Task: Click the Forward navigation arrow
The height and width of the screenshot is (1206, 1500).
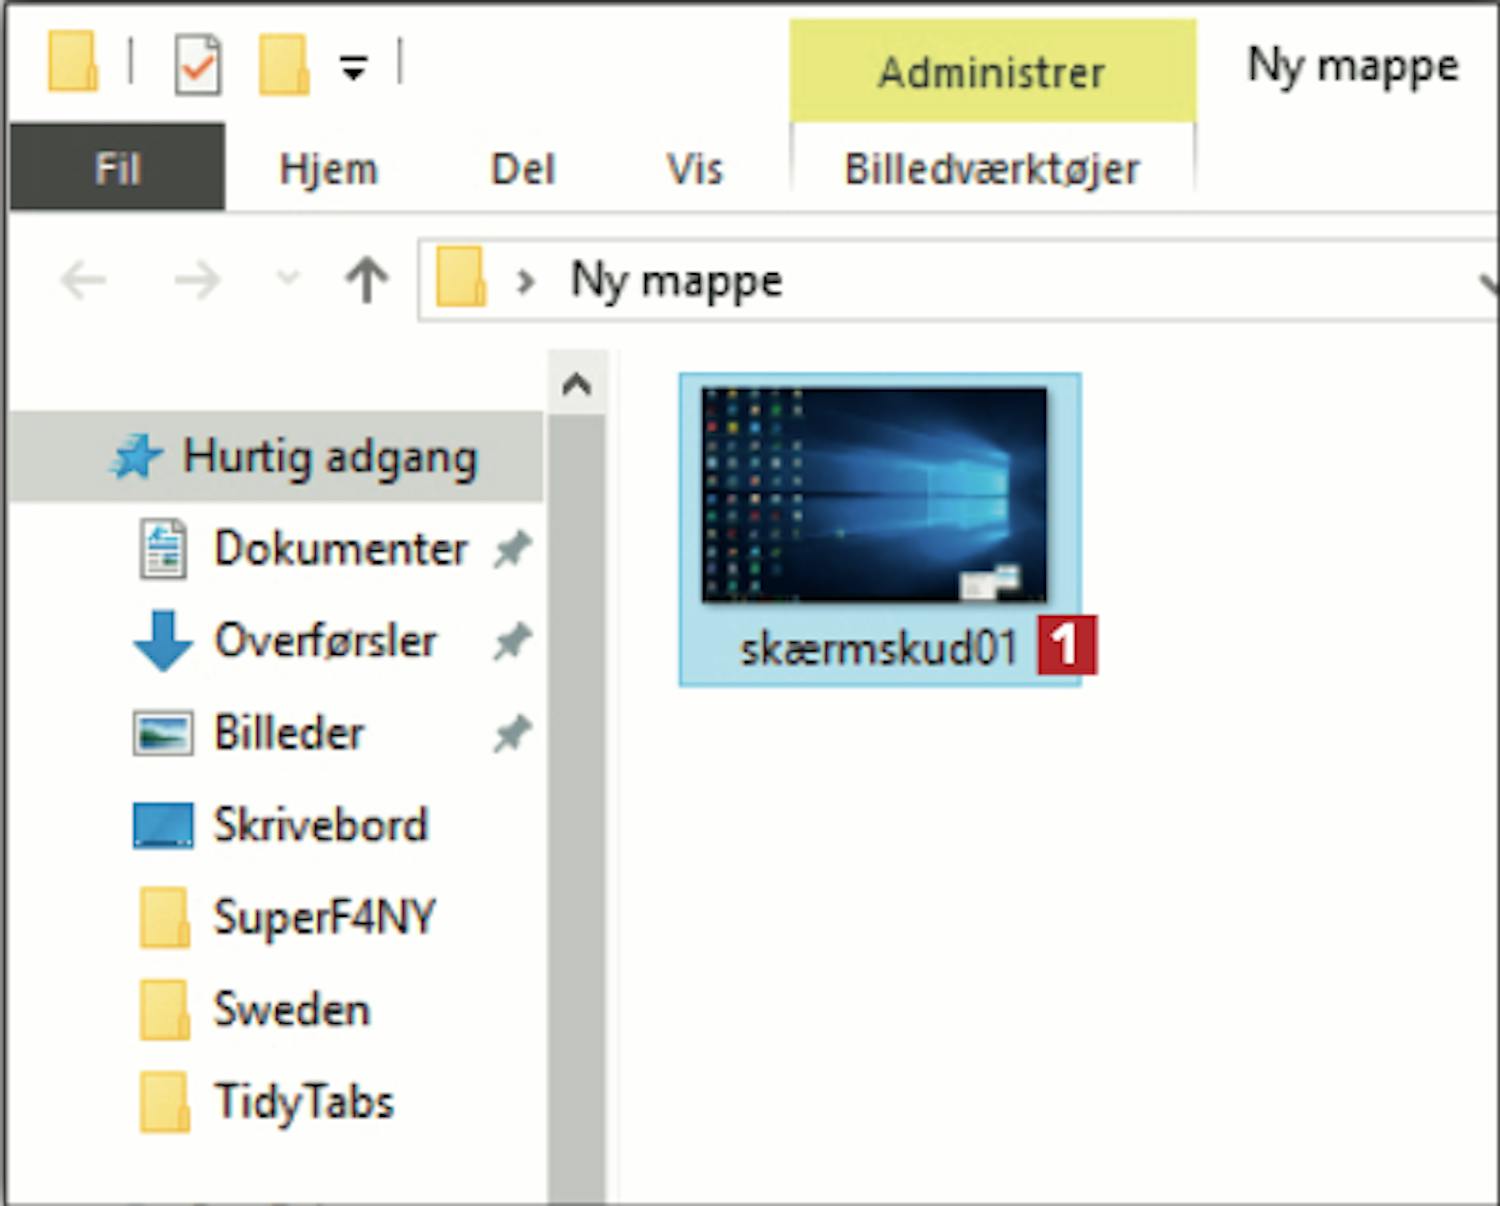Action: [x=197, y=280]
